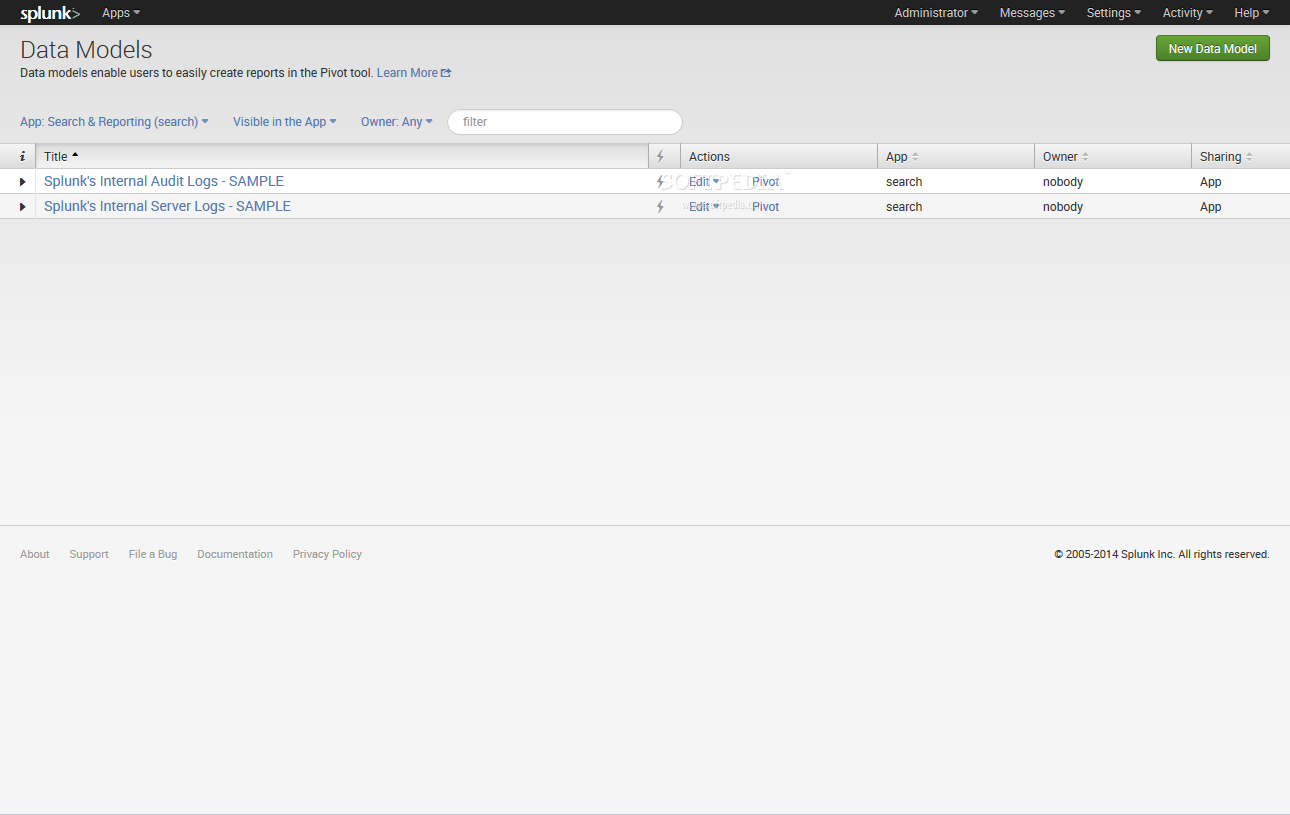Click into the filter text field
This screenshot has width=1290, height=815.
click(x=565, y=122)
